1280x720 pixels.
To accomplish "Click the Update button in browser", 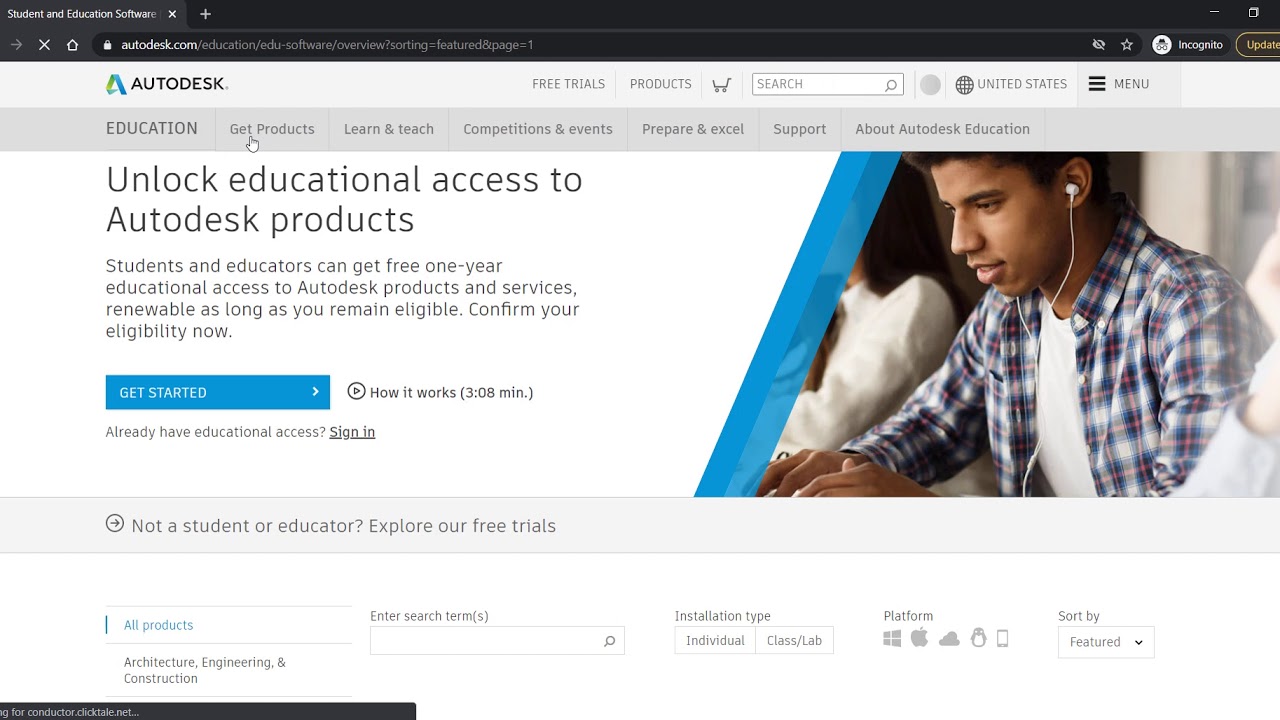I will [1259, 45].
